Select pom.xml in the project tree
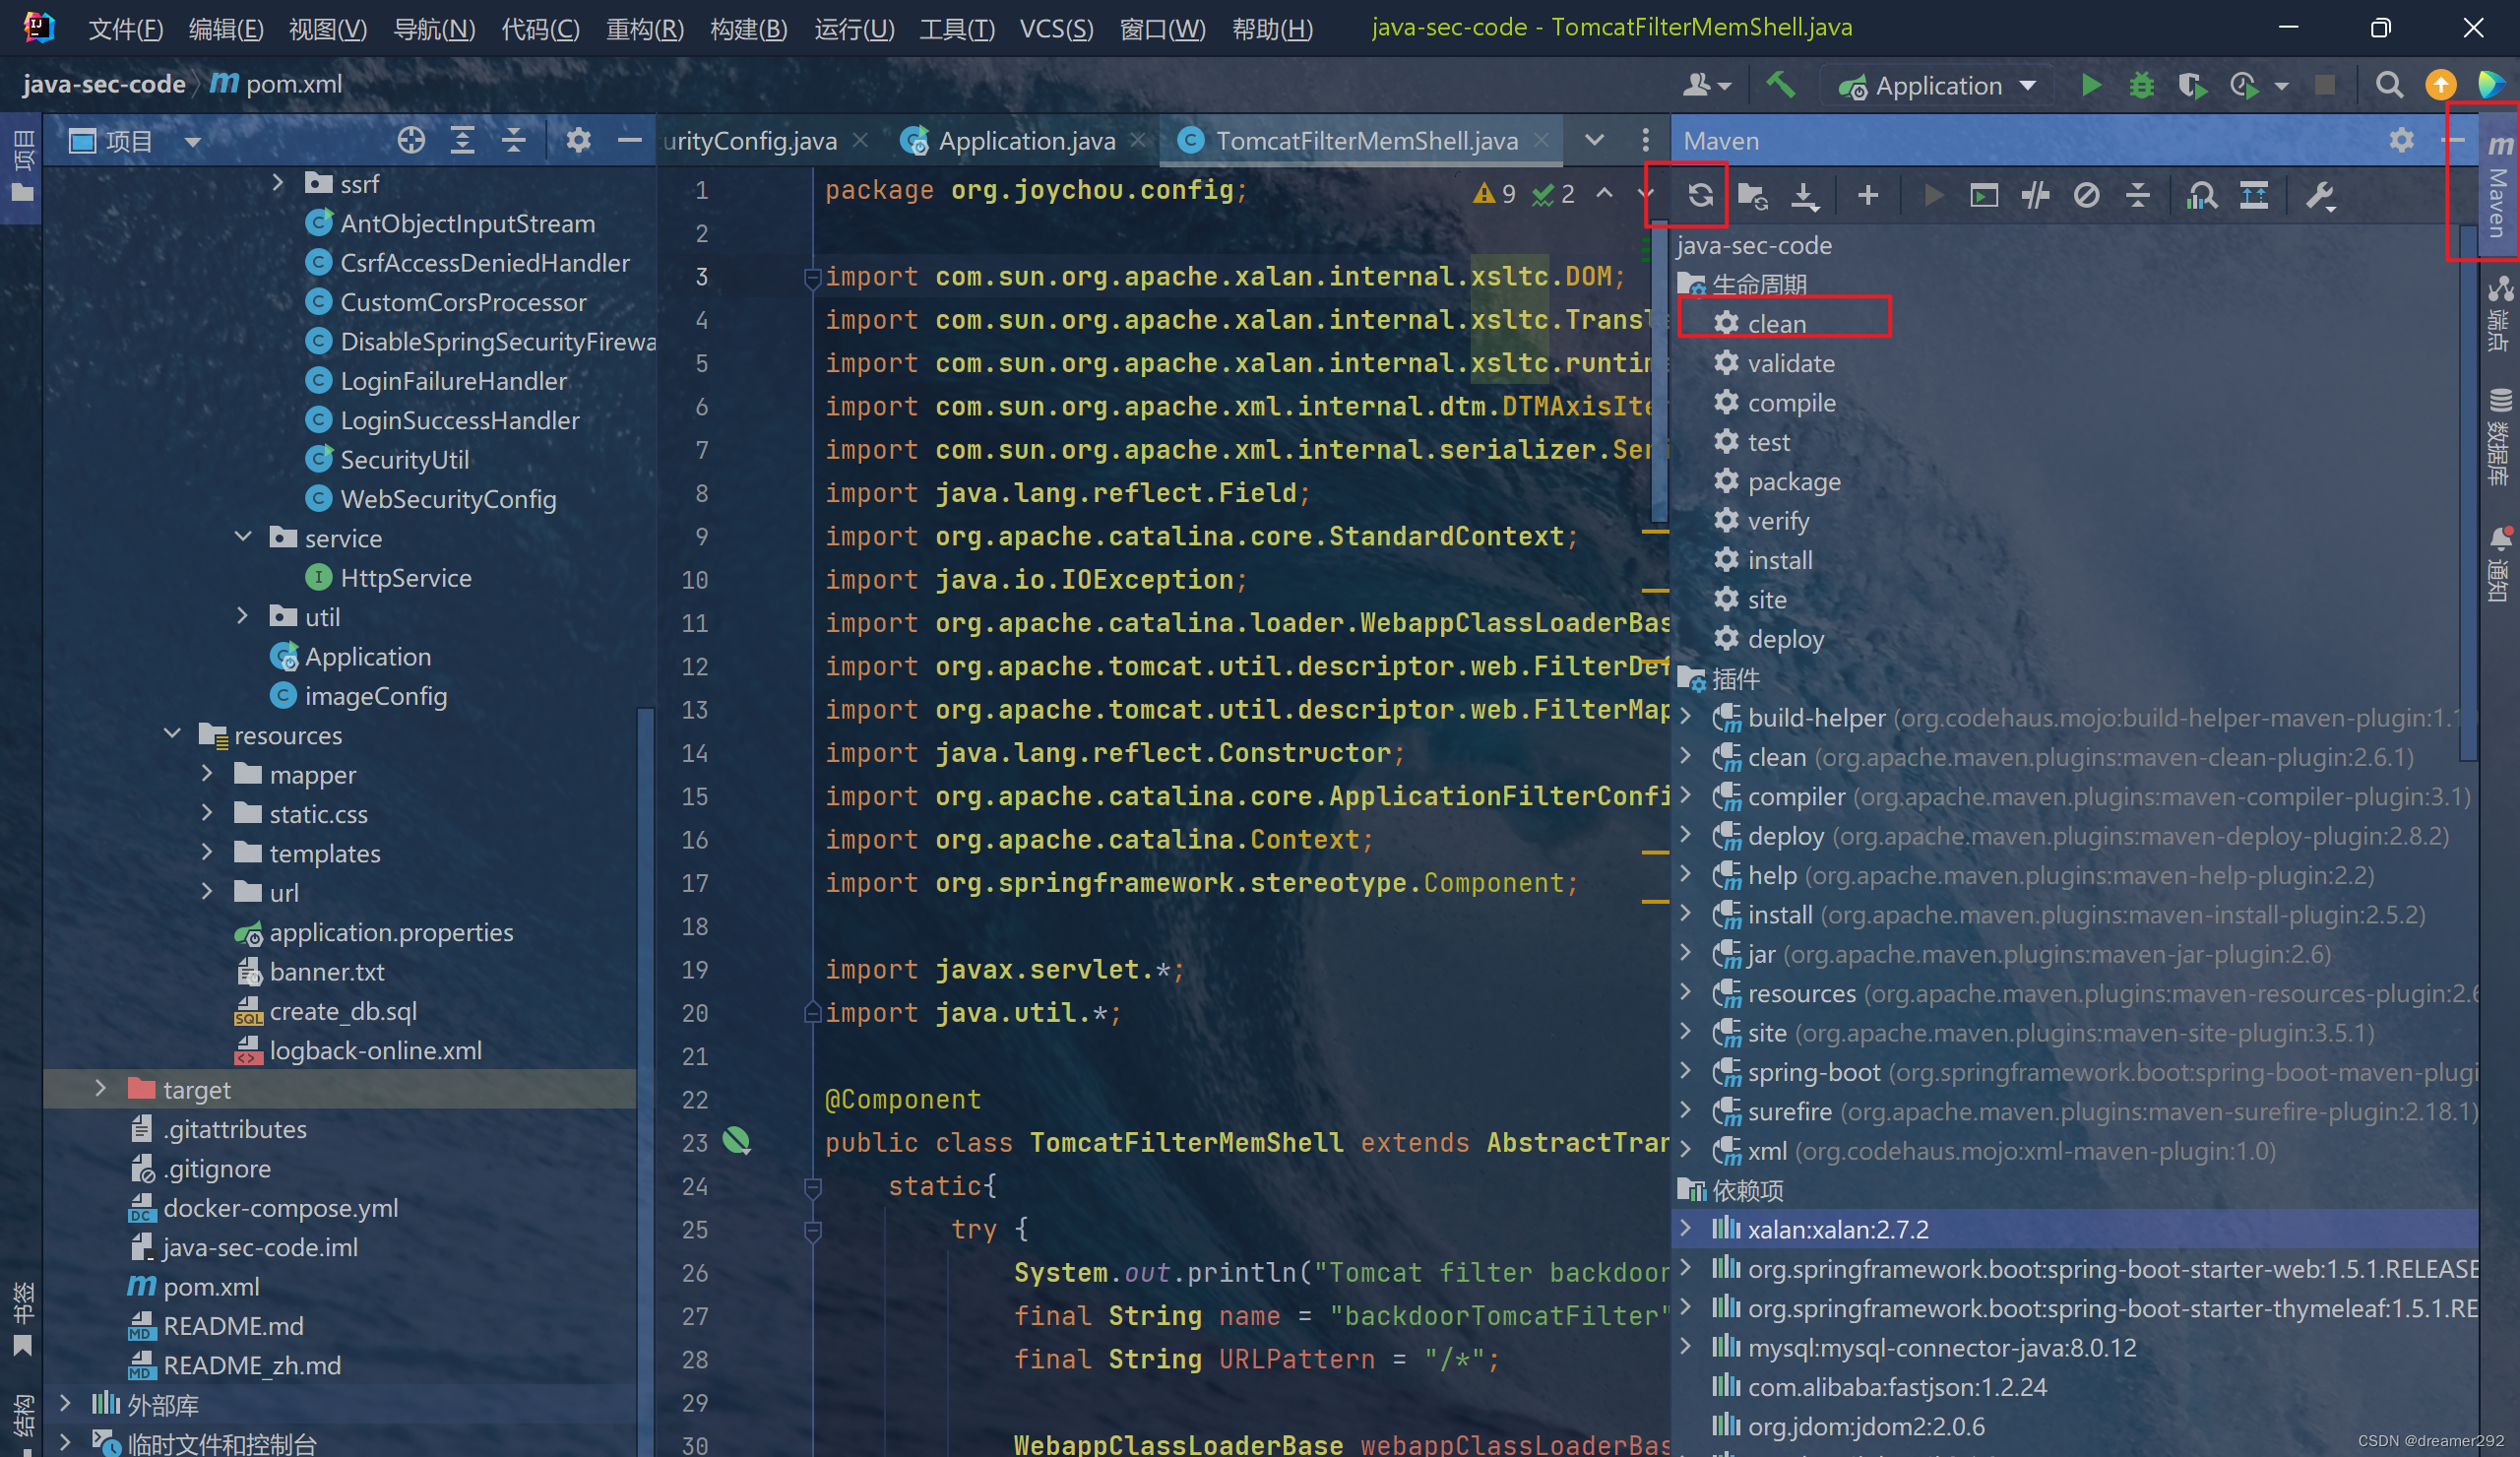Image resolution: width=2520 pixels, height=1457 pixels. pyautogui.click(x=211, y=1287)
